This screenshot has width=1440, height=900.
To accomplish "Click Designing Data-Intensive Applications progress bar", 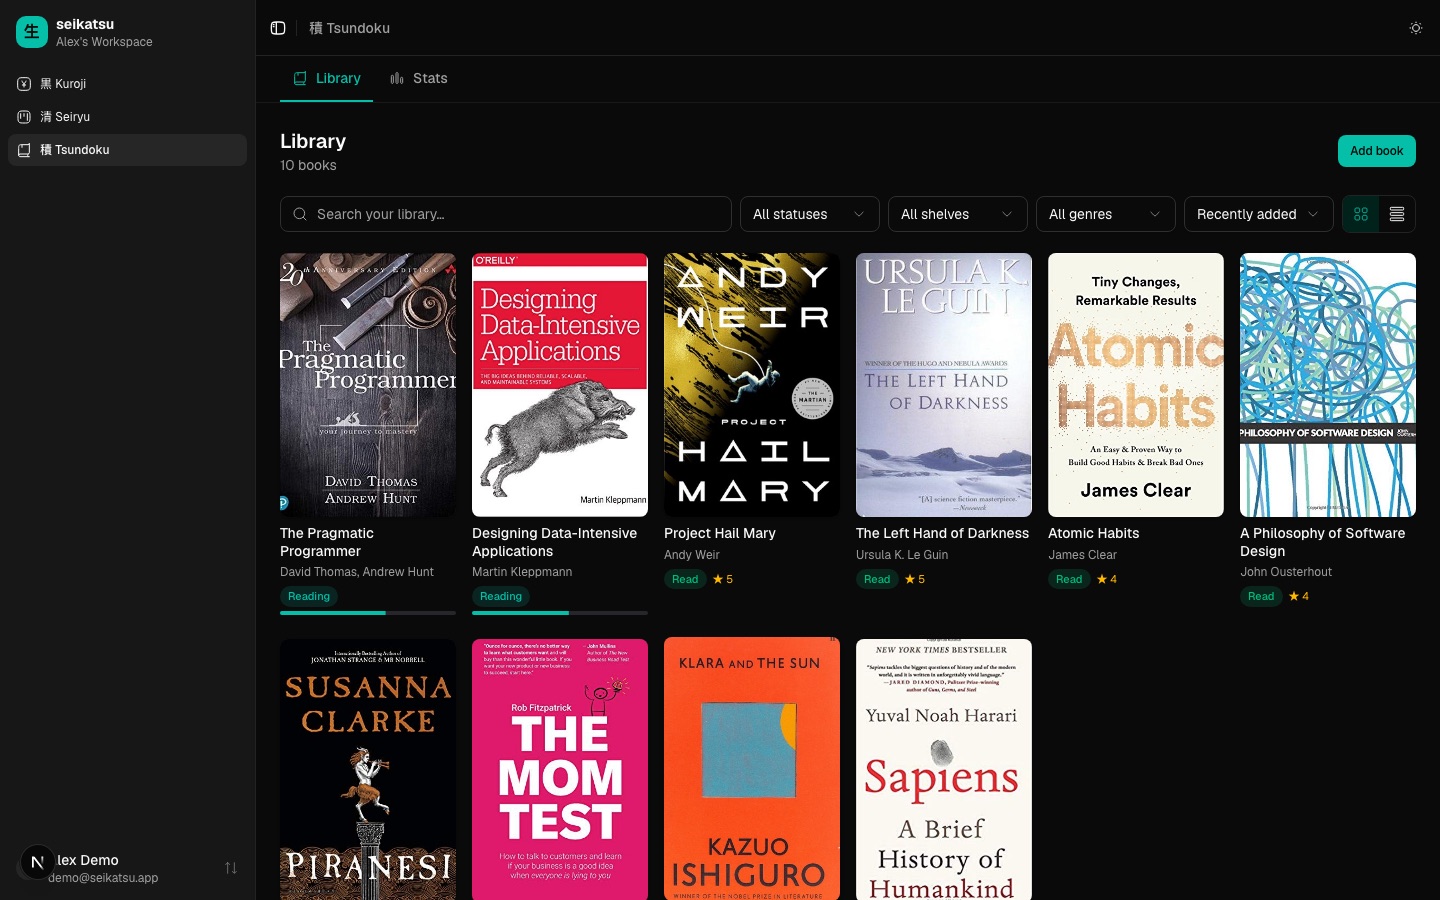I will pos(560,613).
